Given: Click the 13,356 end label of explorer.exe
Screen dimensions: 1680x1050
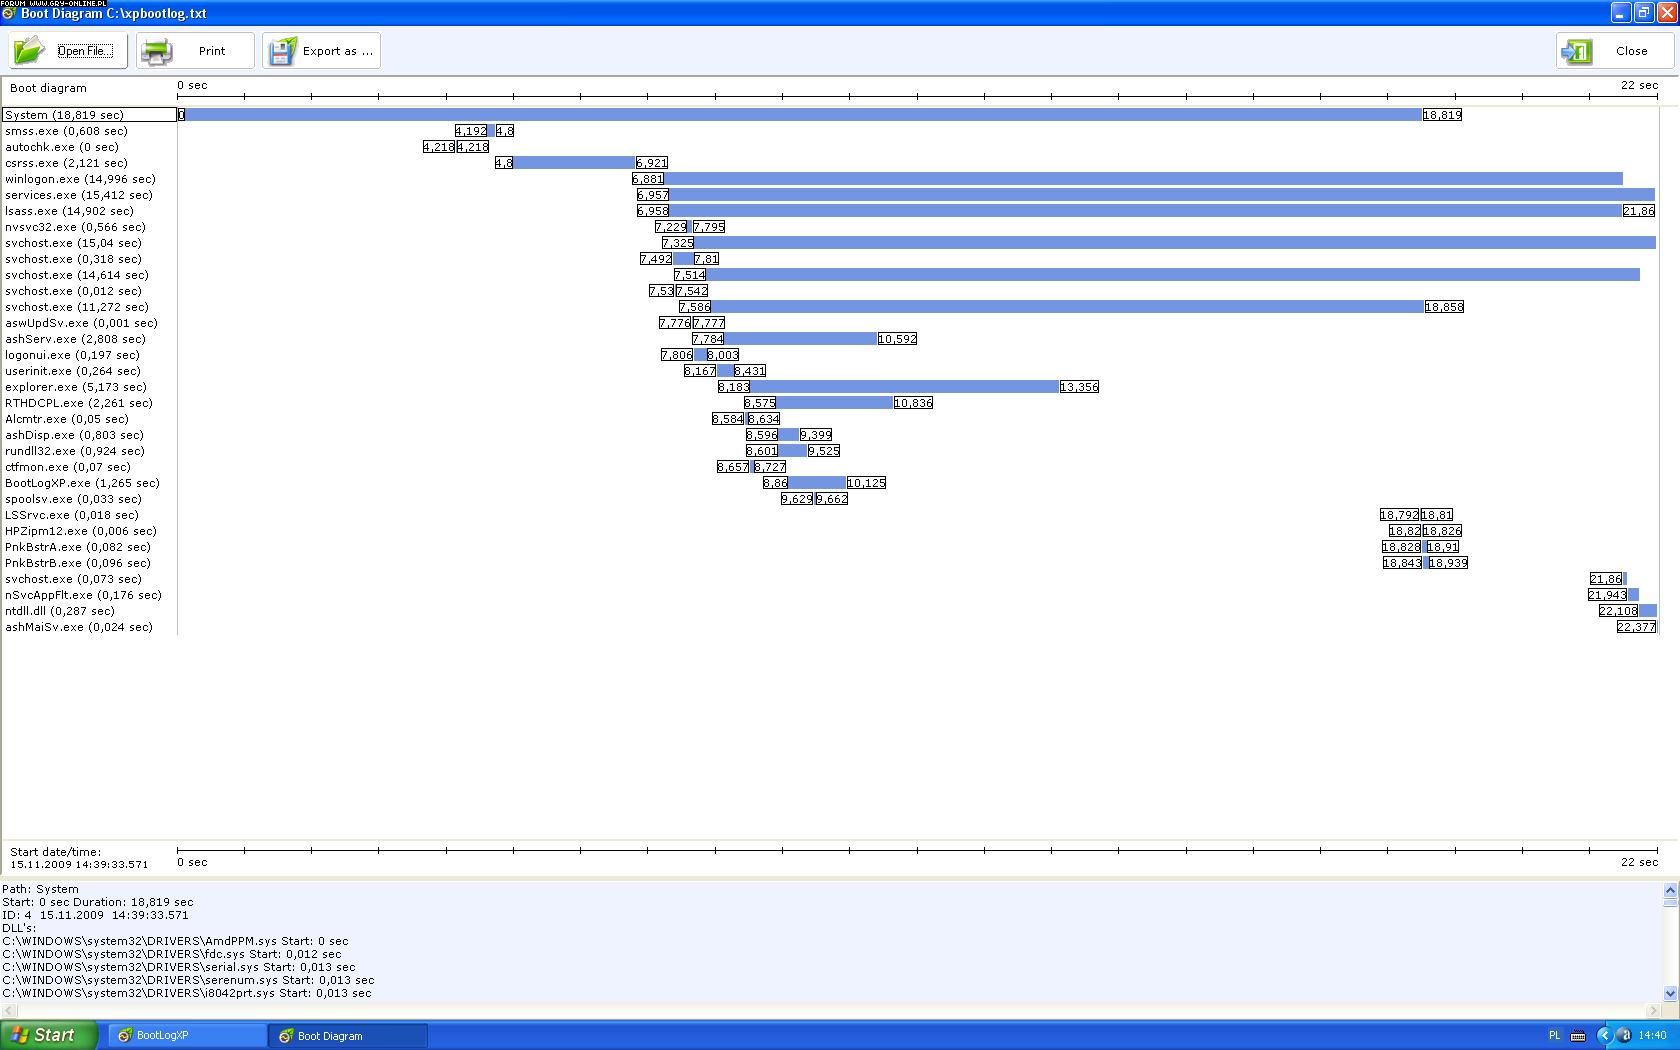Looking at the screenshot, I should point(1079,387).
